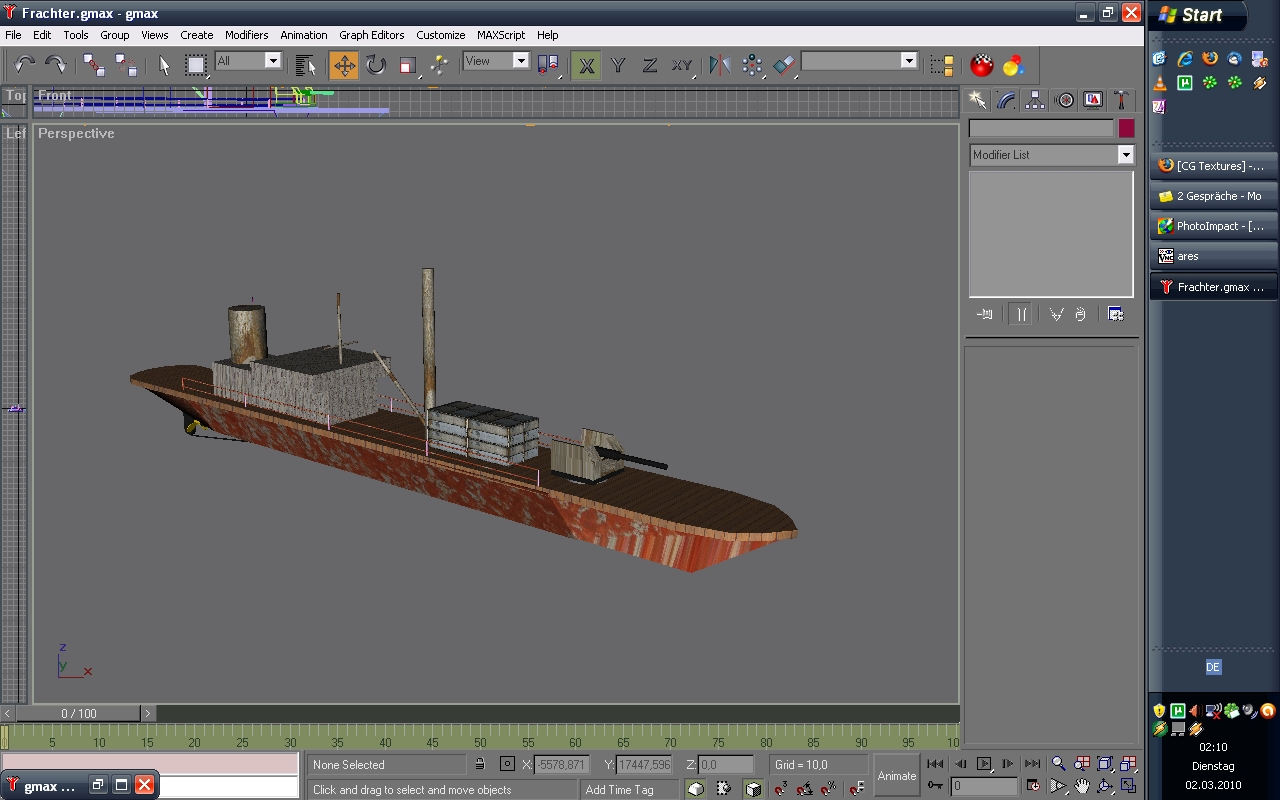
Task: Click the colored spheres icon beside Material Editor
Action: [1013, 66]
